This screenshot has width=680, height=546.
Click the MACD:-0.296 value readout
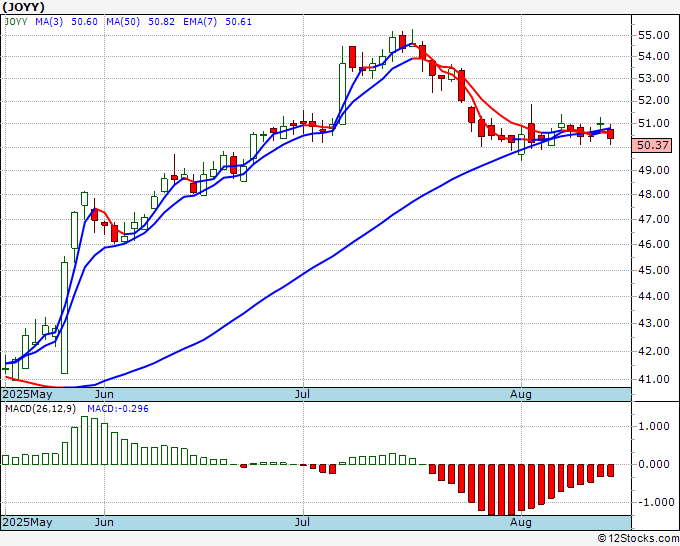coord(118,409)
